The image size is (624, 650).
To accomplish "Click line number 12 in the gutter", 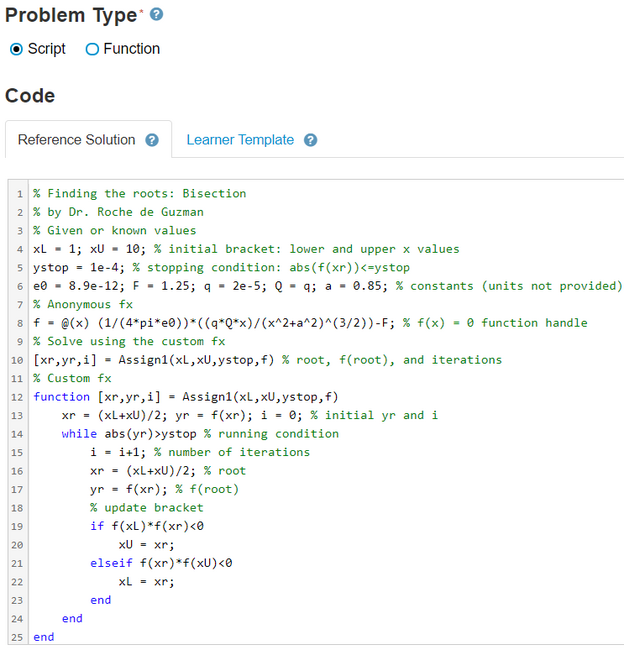I will (x=17, y=397).
